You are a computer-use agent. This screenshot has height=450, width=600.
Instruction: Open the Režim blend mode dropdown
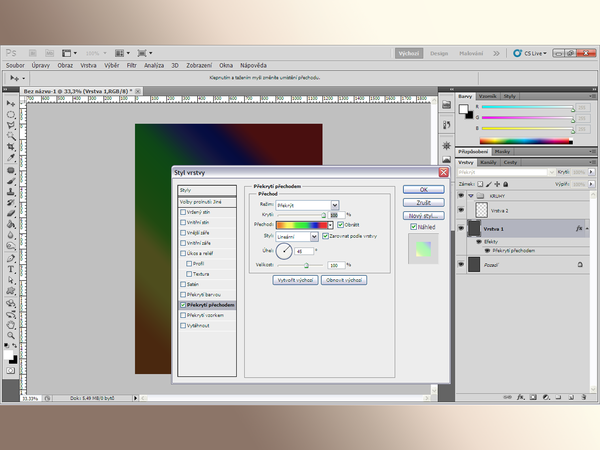[x=308, y=204]
